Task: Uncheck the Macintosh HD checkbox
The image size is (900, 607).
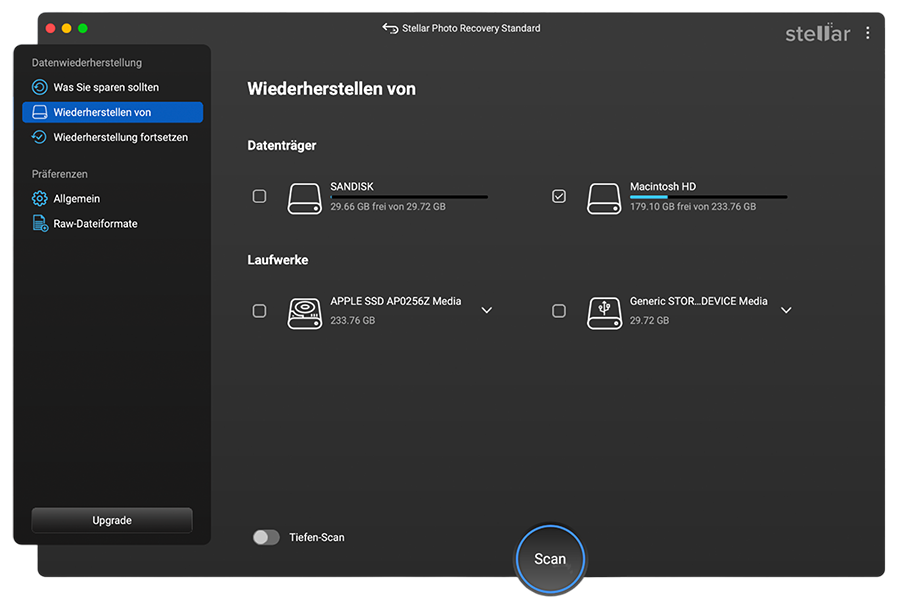Action: pyautogui.click(x=559, y=197)
